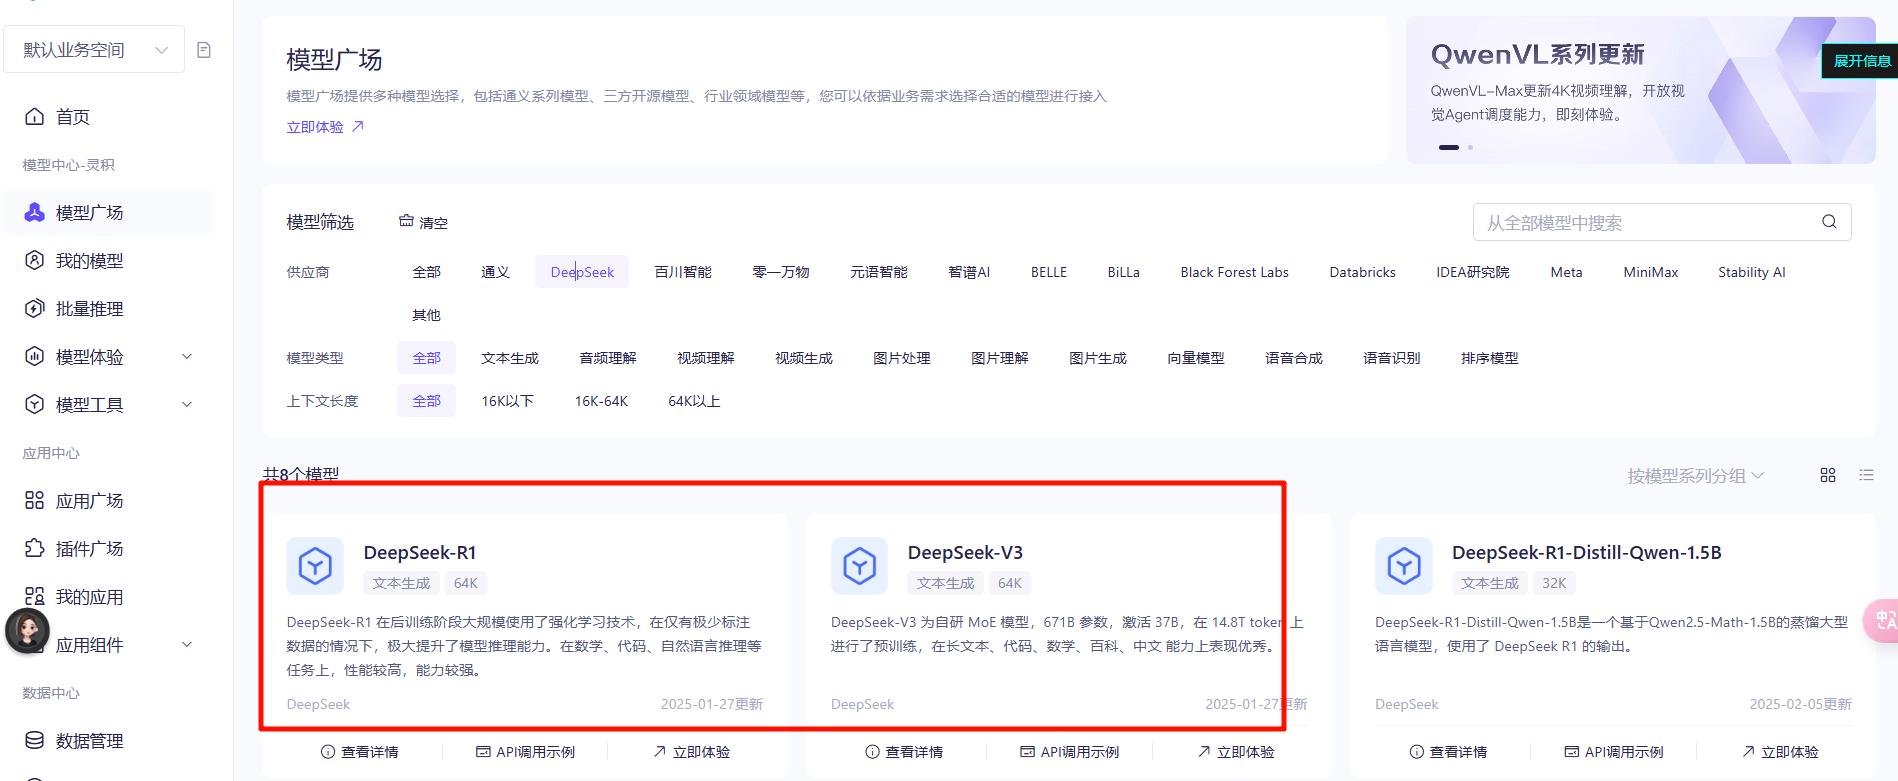Switch to grid view icon
1898x781 pixels.
(x=1828, y=475)
